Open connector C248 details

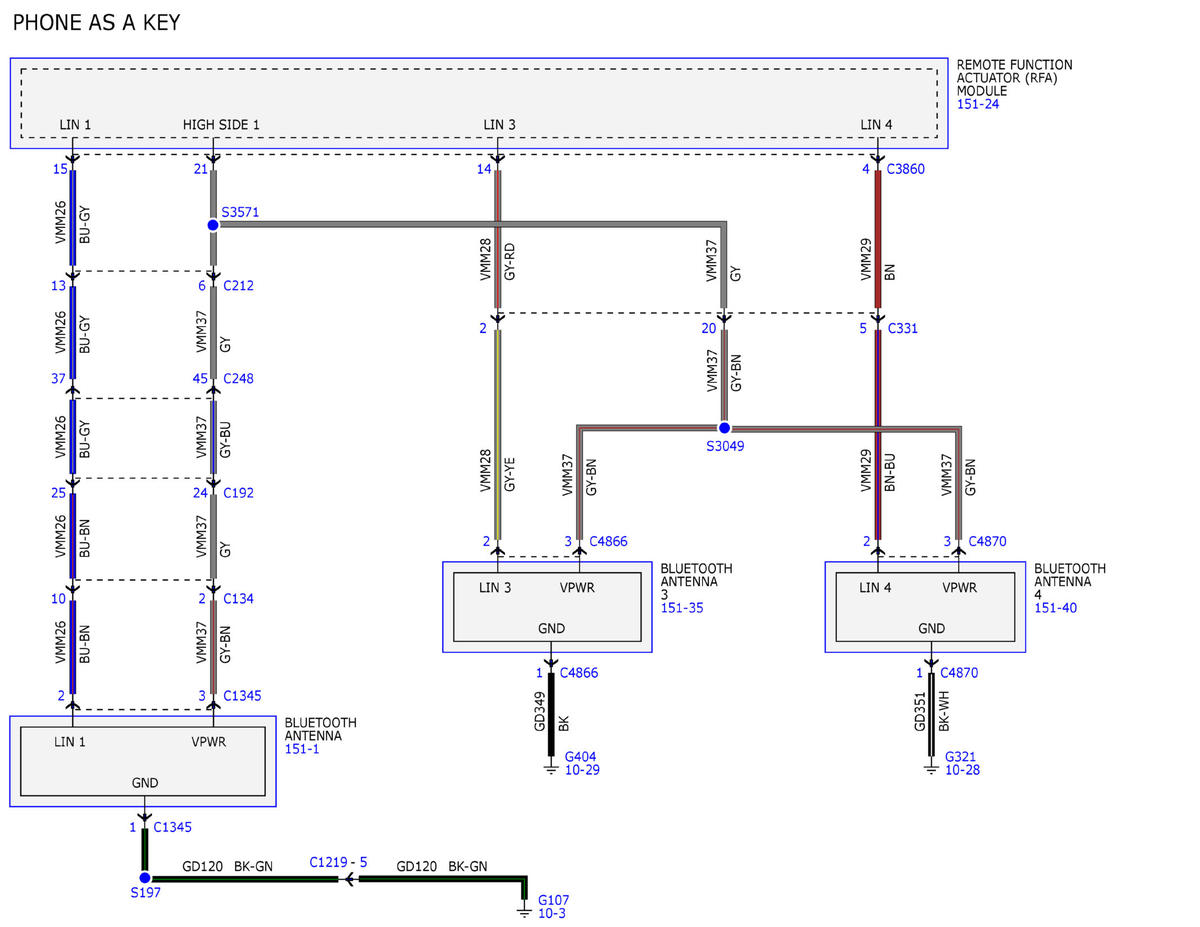238,379
